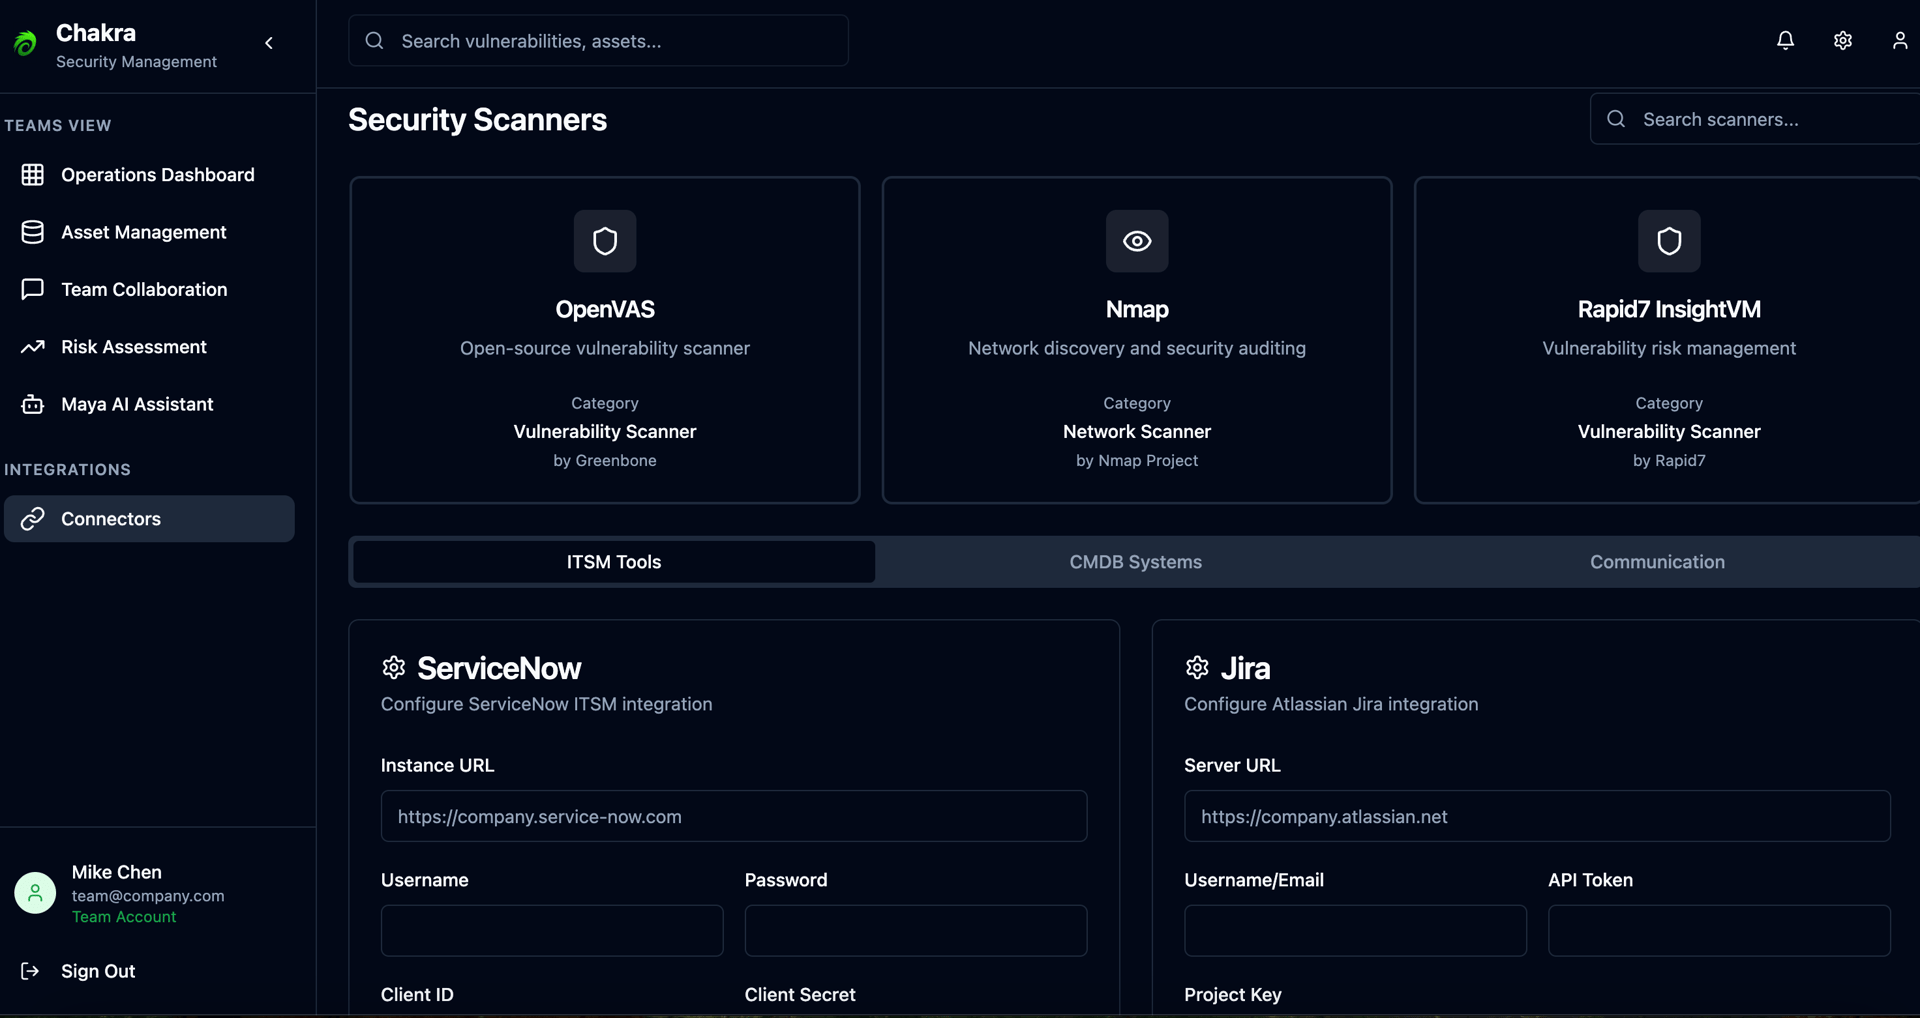This screenshot has width=1920, height=1018.
Task: Click the ServiceNow gear icon
Action: click(394, 667)
